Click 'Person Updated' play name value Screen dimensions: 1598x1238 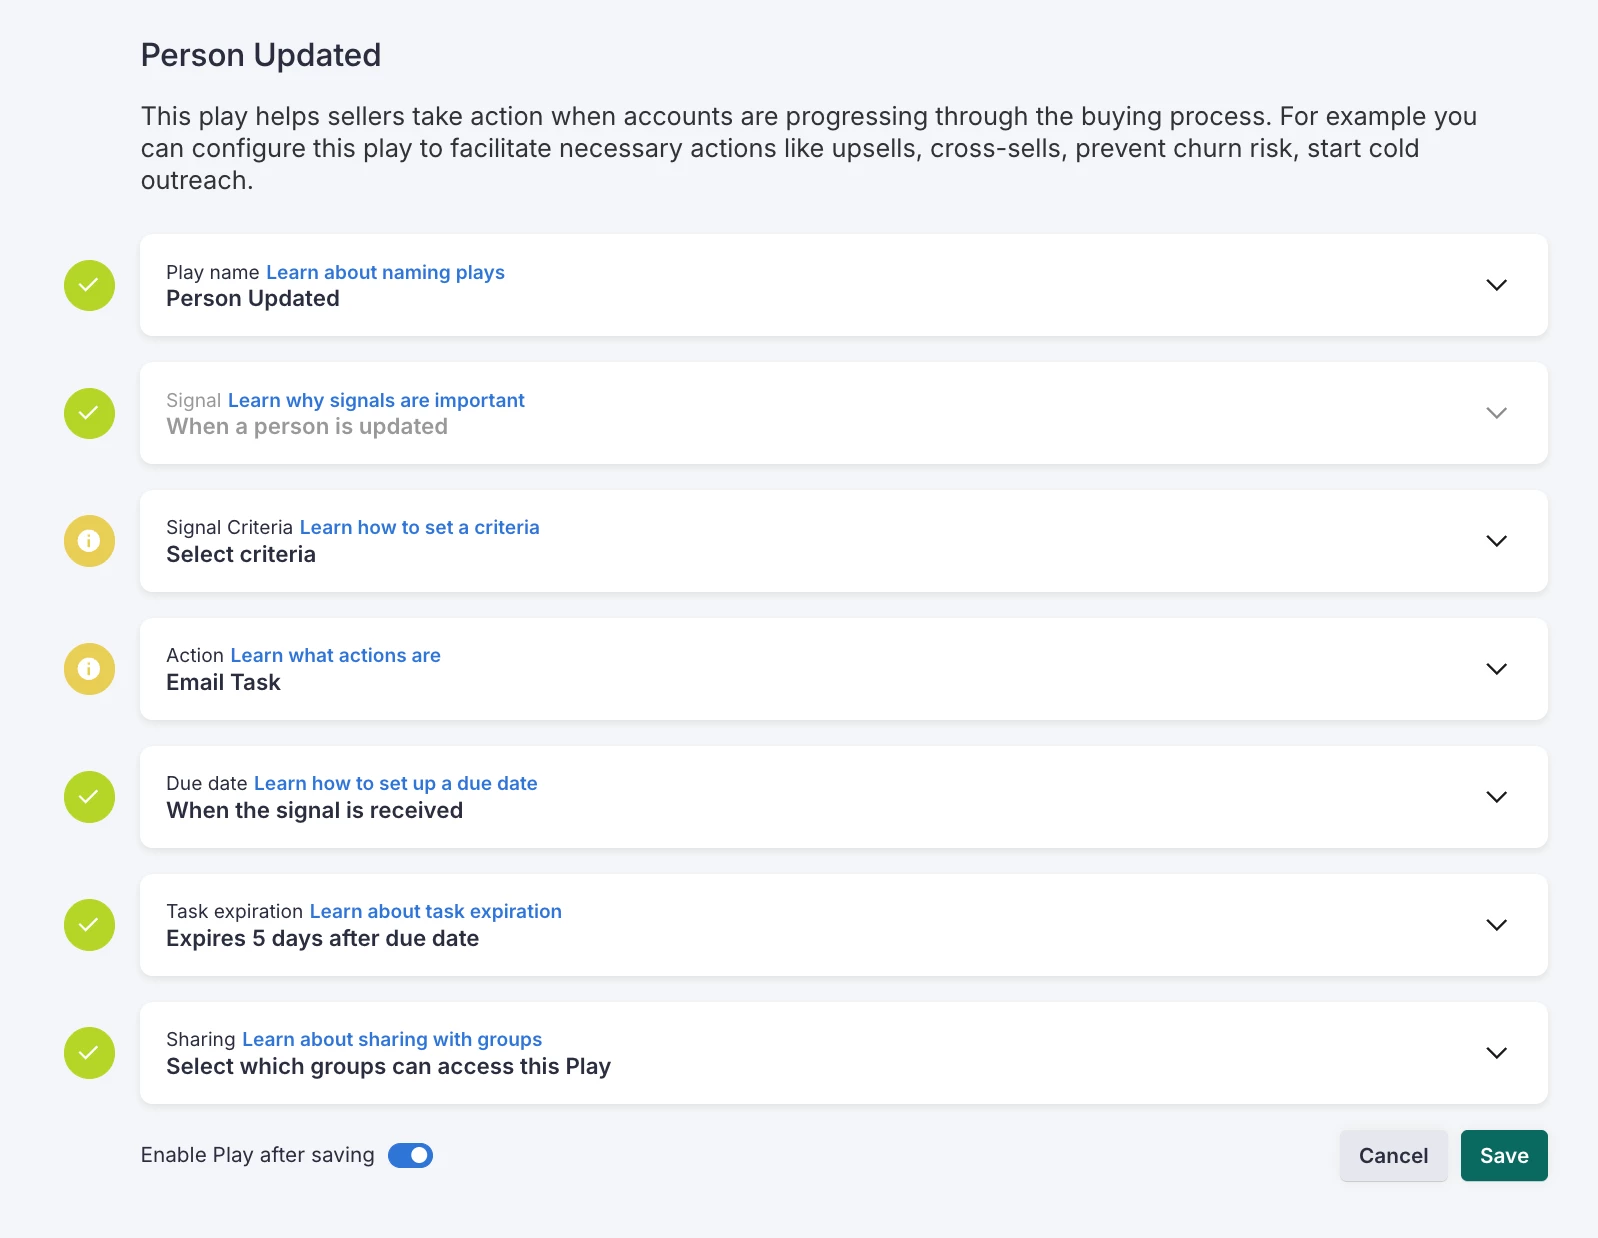(x=253, y=298)
